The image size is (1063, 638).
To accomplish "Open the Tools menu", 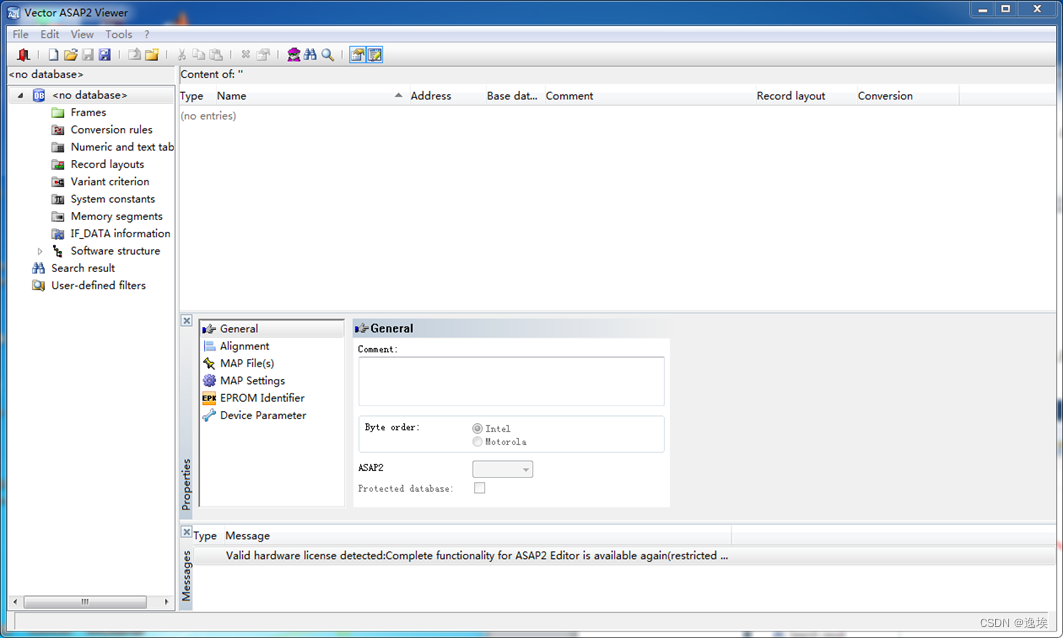I will pyautogui.click(x=119, y=34).
